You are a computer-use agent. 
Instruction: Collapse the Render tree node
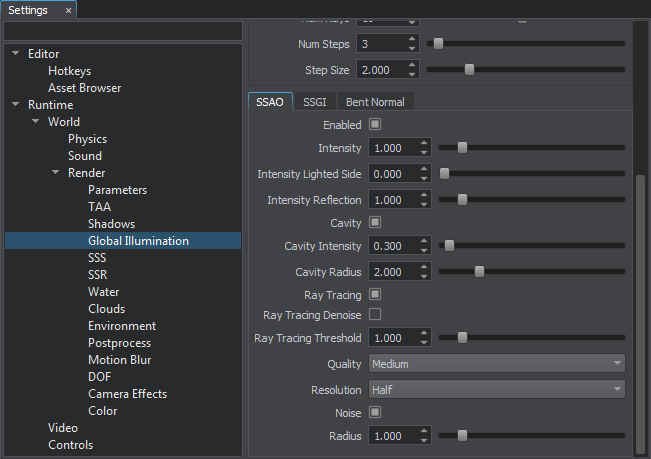coord(56,173)
